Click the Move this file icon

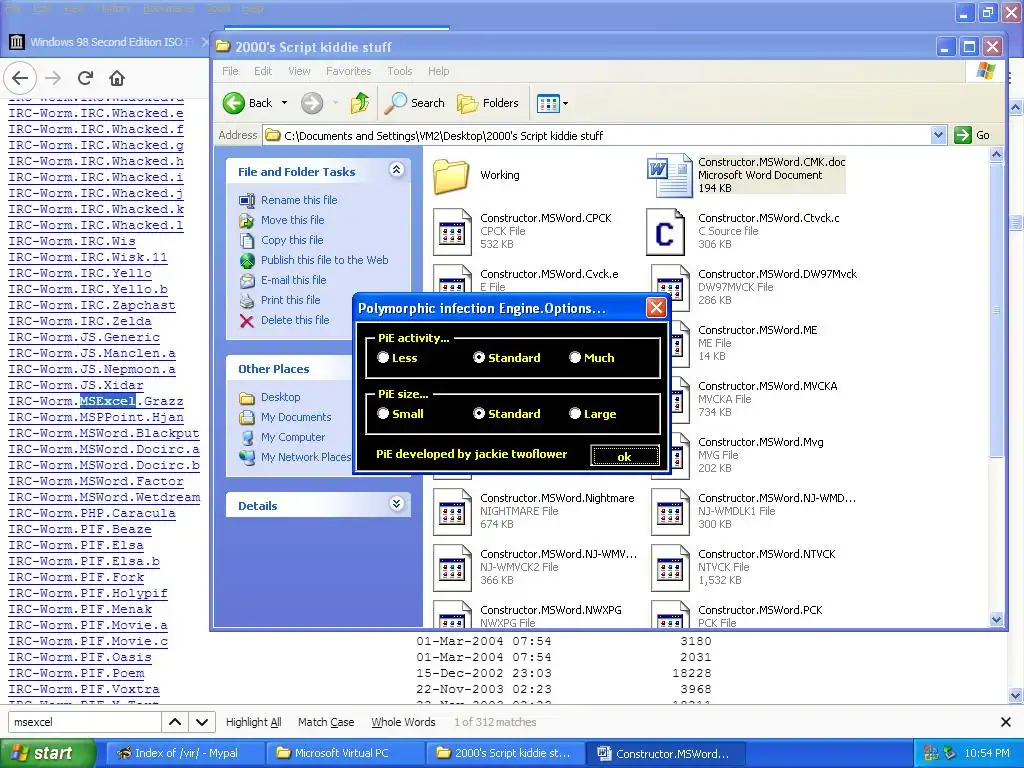[x=246, y=220]
